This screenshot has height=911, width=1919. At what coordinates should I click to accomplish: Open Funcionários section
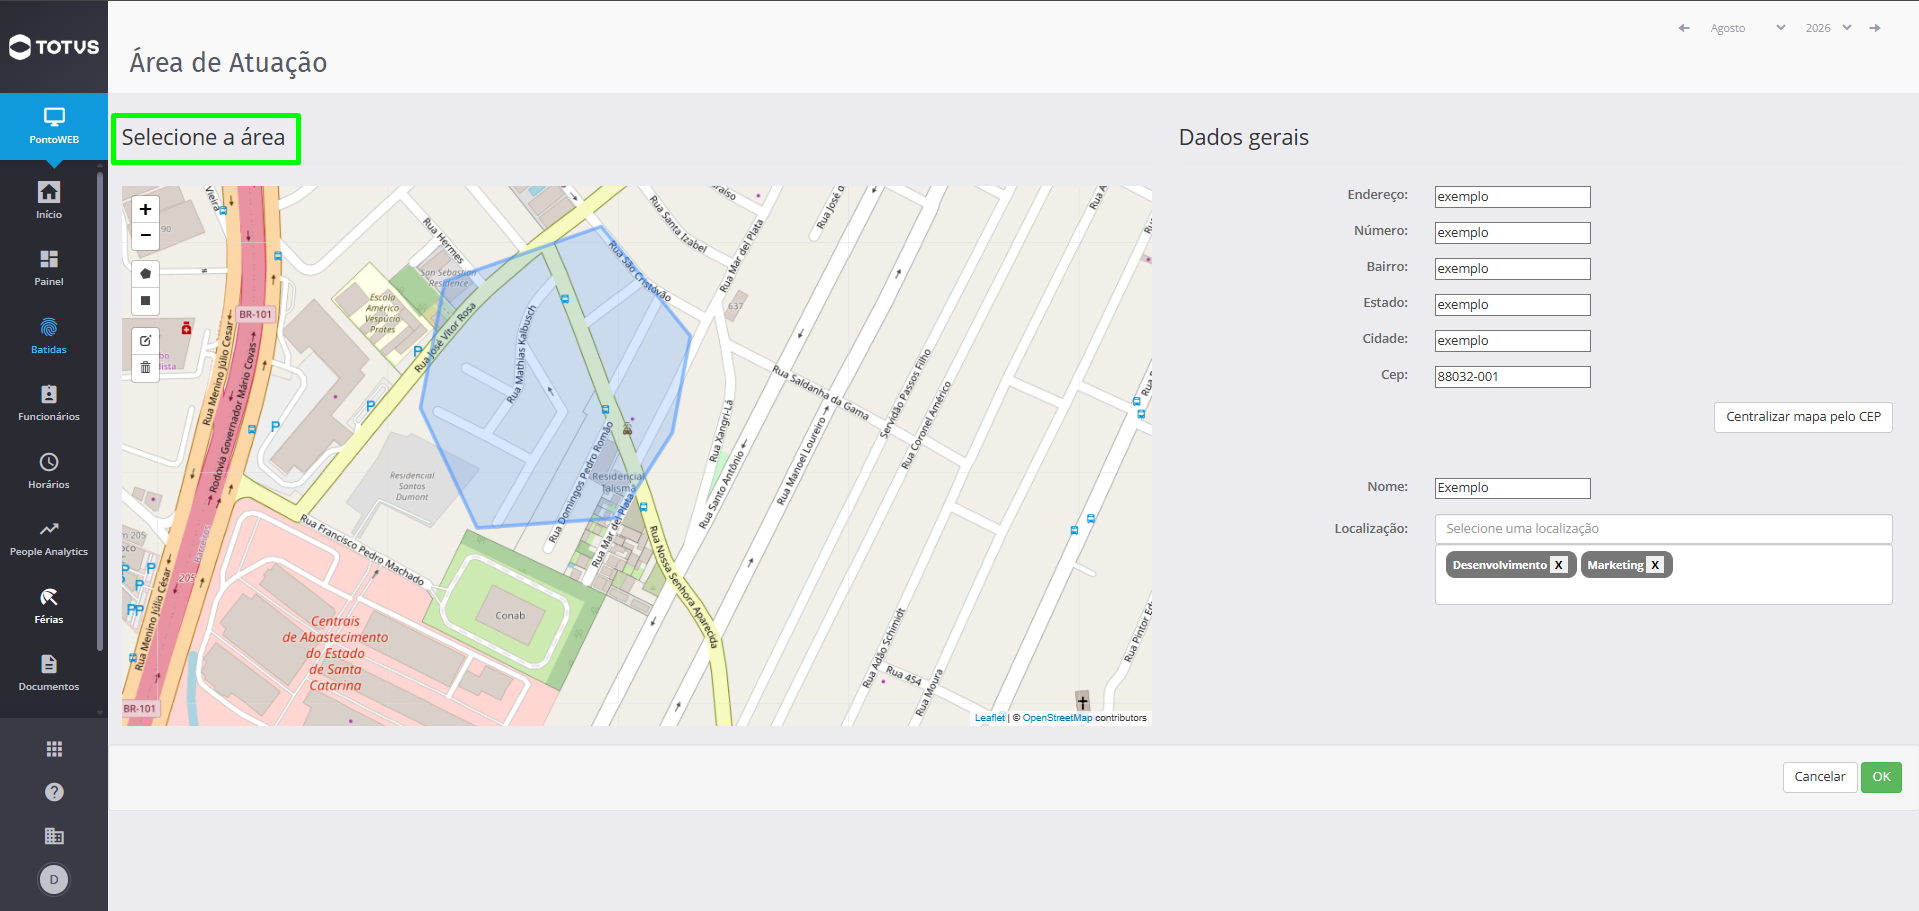pos(49,403)
